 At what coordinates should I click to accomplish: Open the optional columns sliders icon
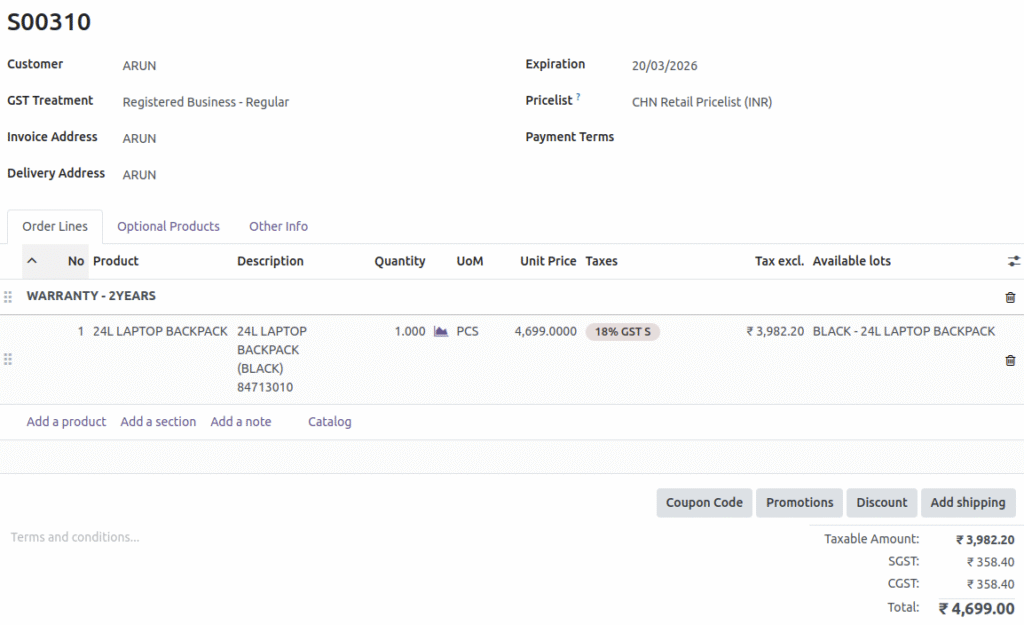[x=1013, y=260]
